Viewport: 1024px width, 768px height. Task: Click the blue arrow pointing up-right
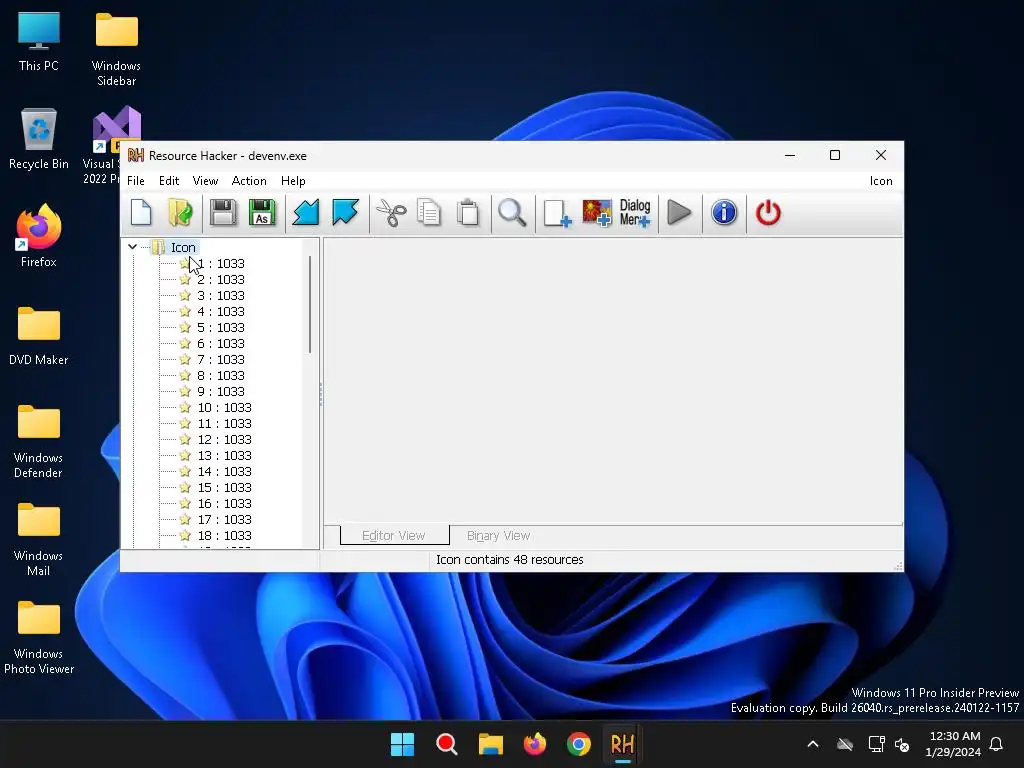345,213
